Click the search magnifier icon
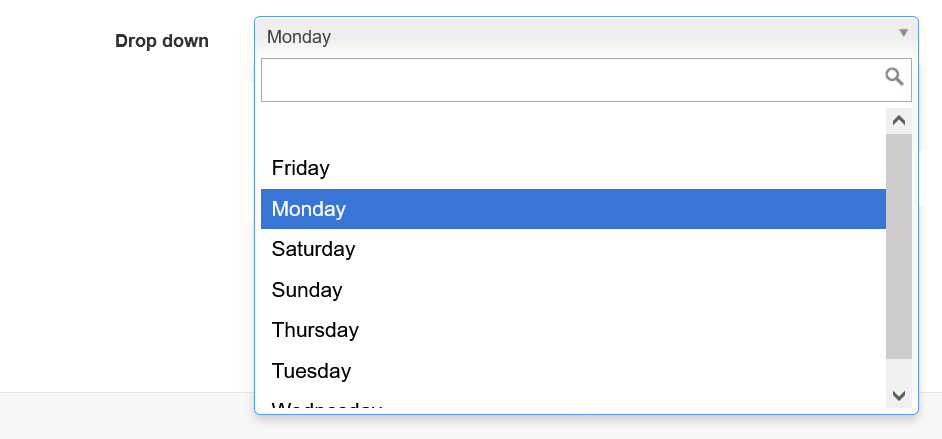The image size is (942, 439). [x=894, y=77]
